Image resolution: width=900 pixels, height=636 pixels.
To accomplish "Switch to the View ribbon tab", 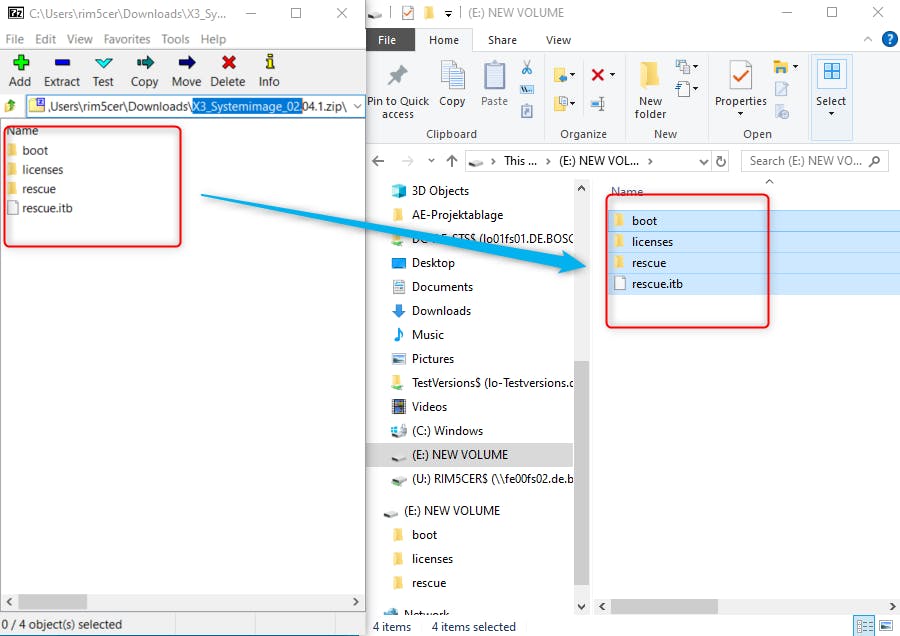I will point(558,40).
